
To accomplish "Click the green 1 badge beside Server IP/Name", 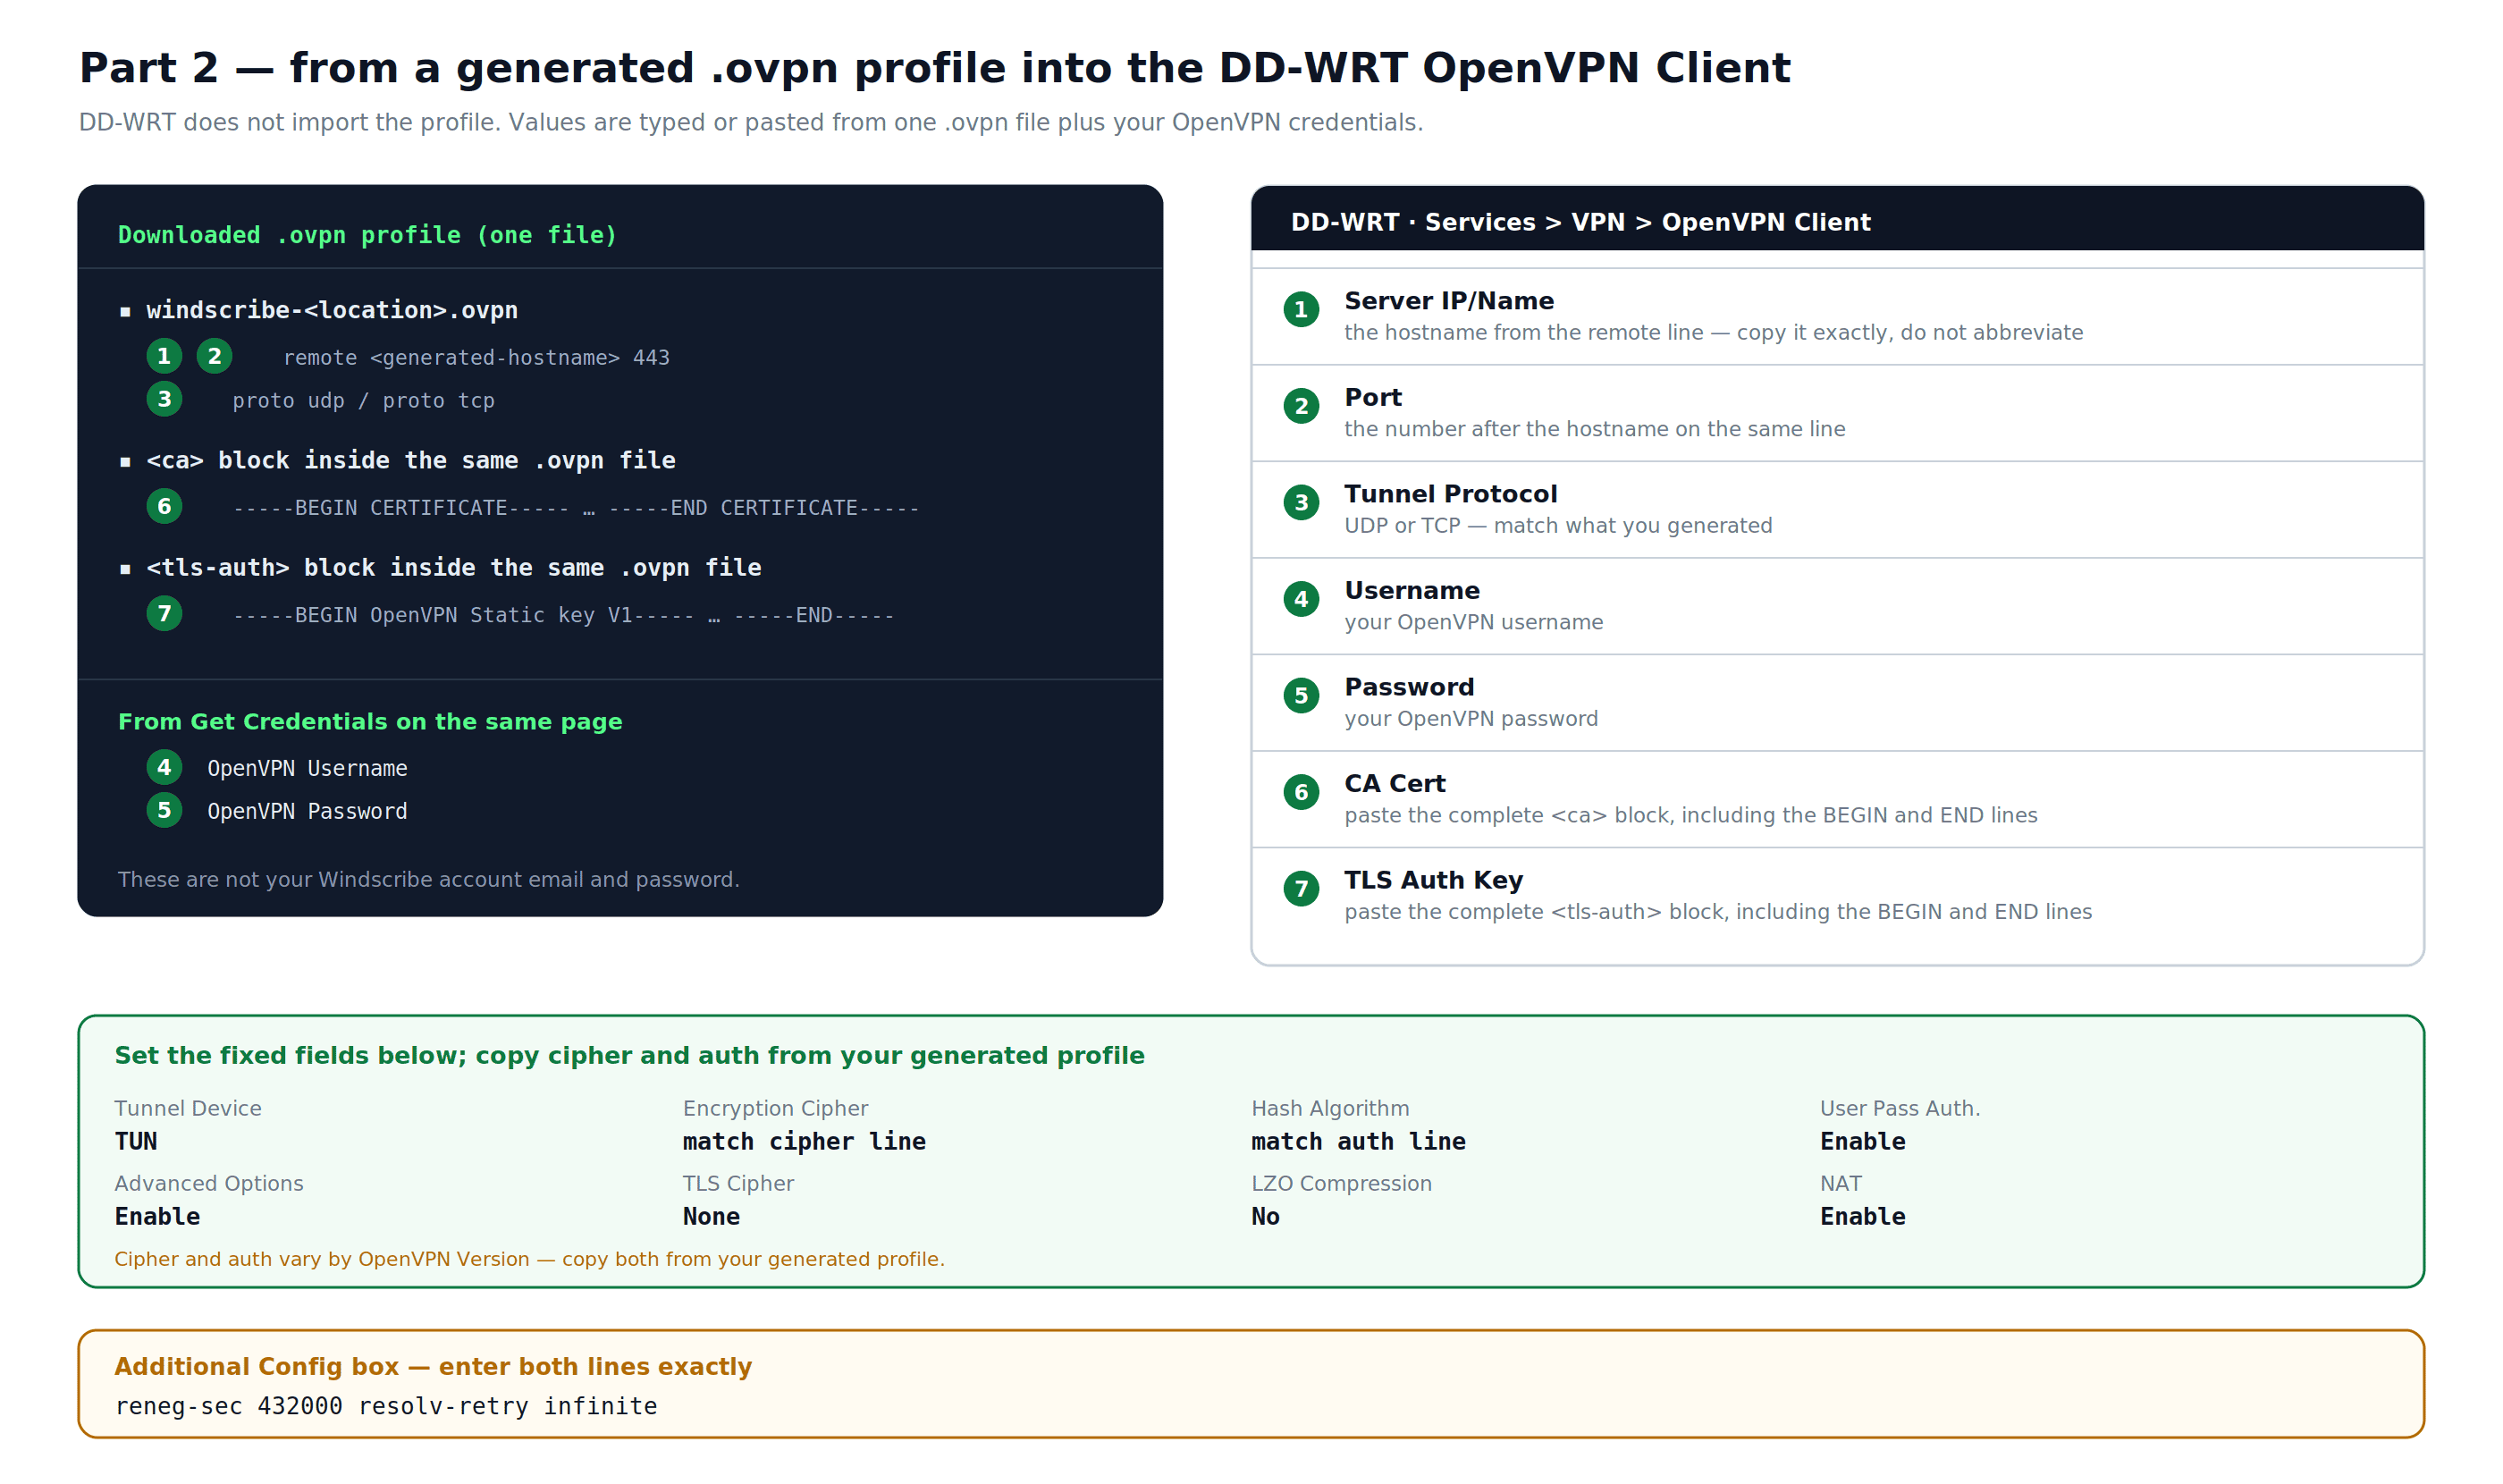I will [x=1301, y=309].
